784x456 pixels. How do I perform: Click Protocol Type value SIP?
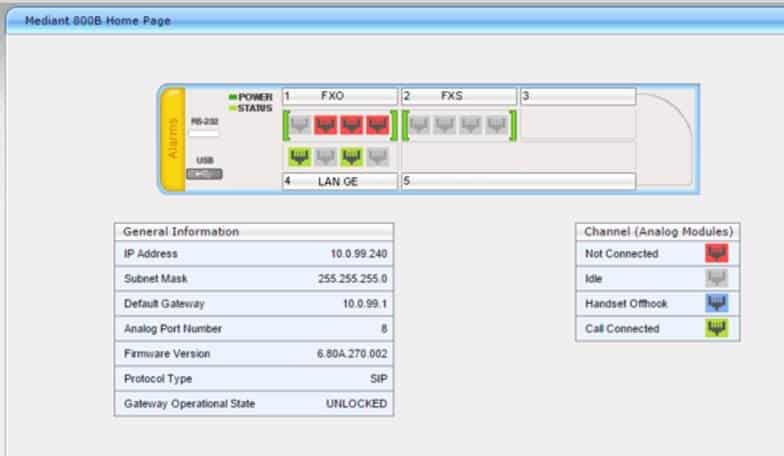pos(378,378)
